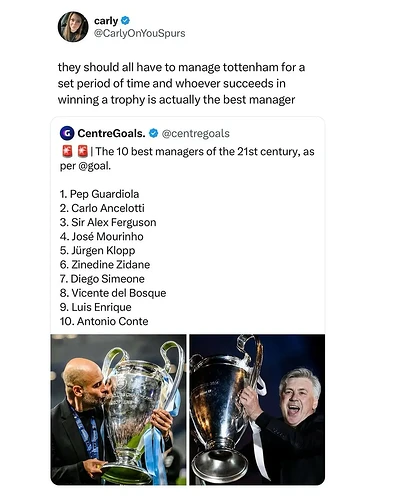Screen dimensions: 400x500
Task: Click the first red siren emoji
Action: (67, 151)
